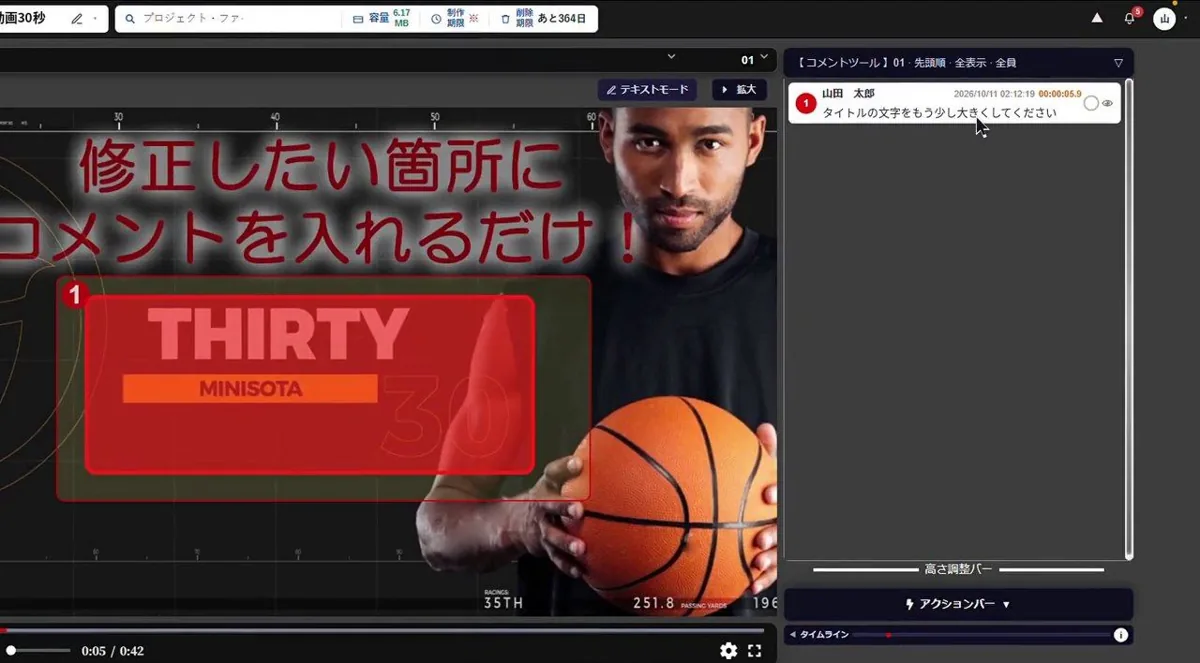Image resolution: width=1200 pixels, height=663 pixels.
Task: Toggle the completion circle on comment 1
Action: [1091, 103]
